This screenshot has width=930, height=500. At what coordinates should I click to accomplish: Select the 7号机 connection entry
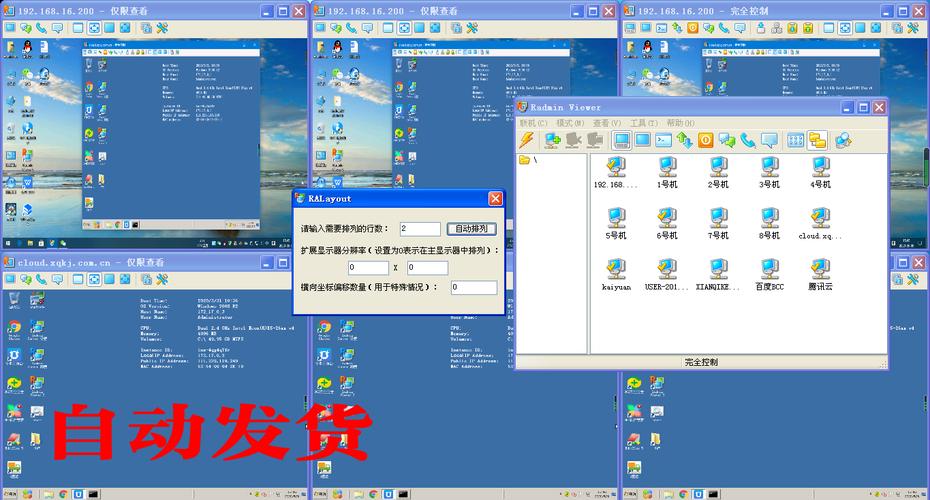(x=718, y=224)
